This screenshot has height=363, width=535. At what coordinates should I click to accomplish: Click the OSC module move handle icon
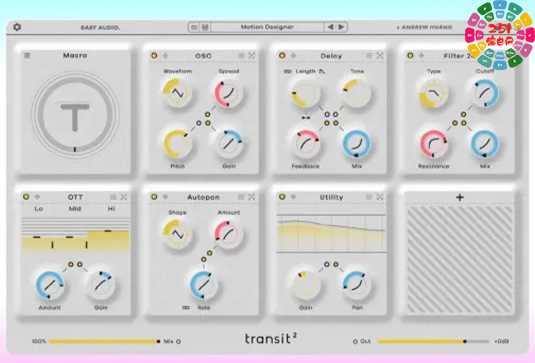click(165, 55)
